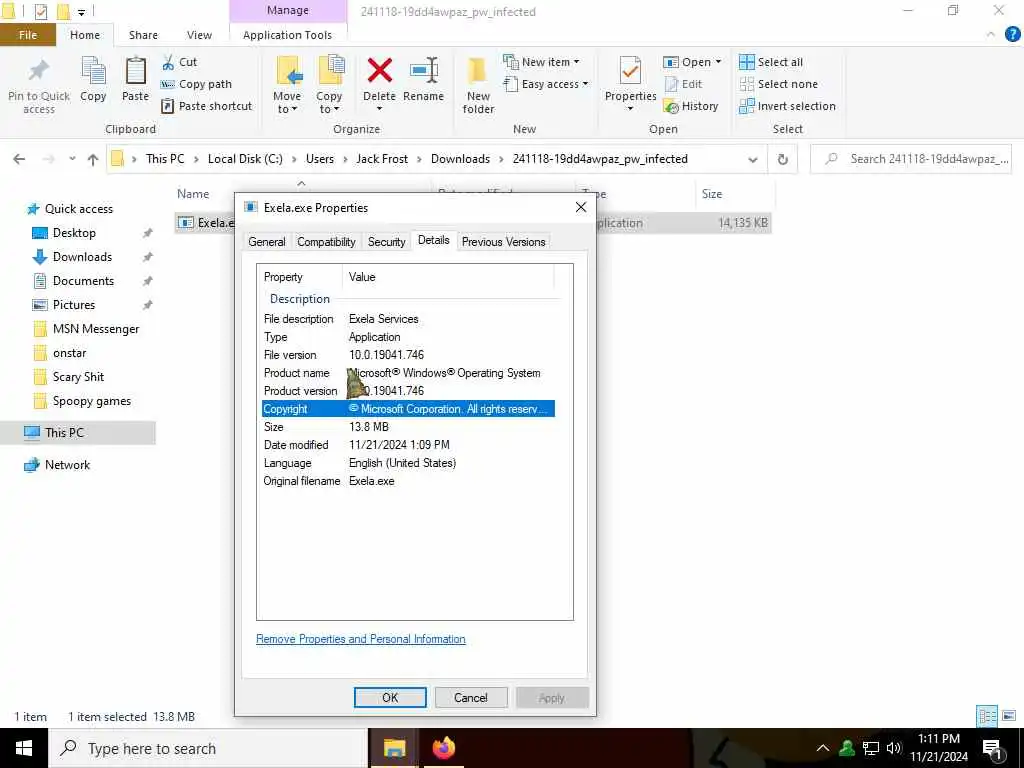Open Desktop in navigation pane
1024x768 pixels.
74,233
